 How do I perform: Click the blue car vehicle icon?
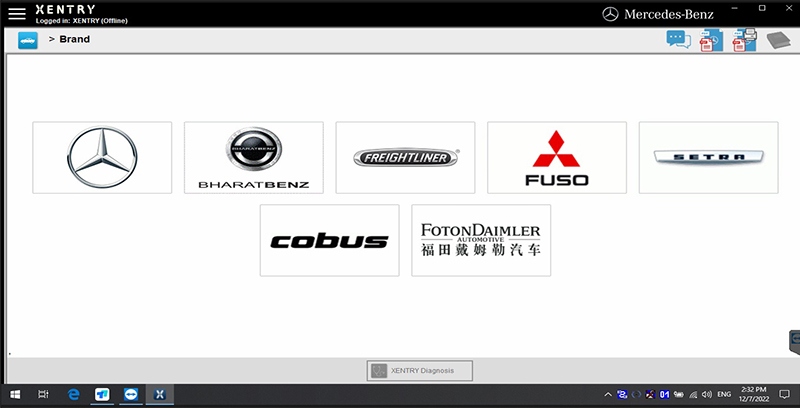coord(28,40)
